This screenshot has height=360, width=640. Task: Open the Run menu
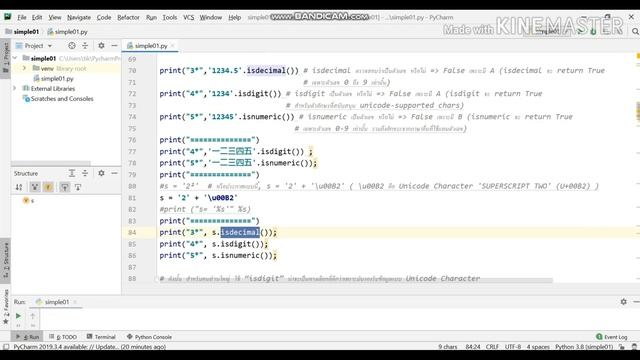pos(151,18)
